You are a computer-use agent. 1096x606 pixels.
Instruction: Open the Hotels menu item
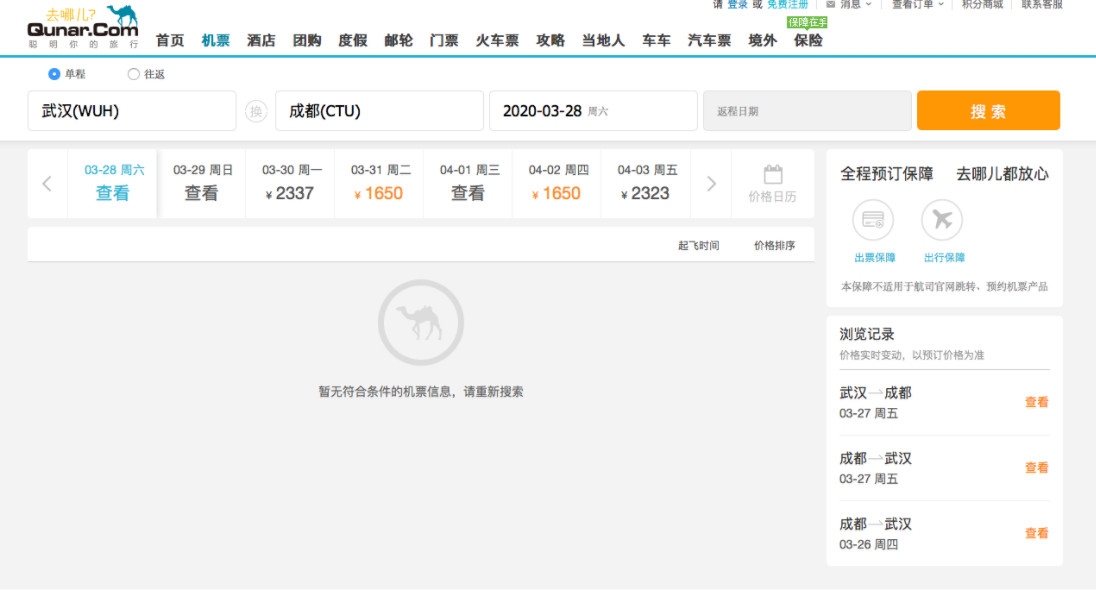[x=261, y=41]
